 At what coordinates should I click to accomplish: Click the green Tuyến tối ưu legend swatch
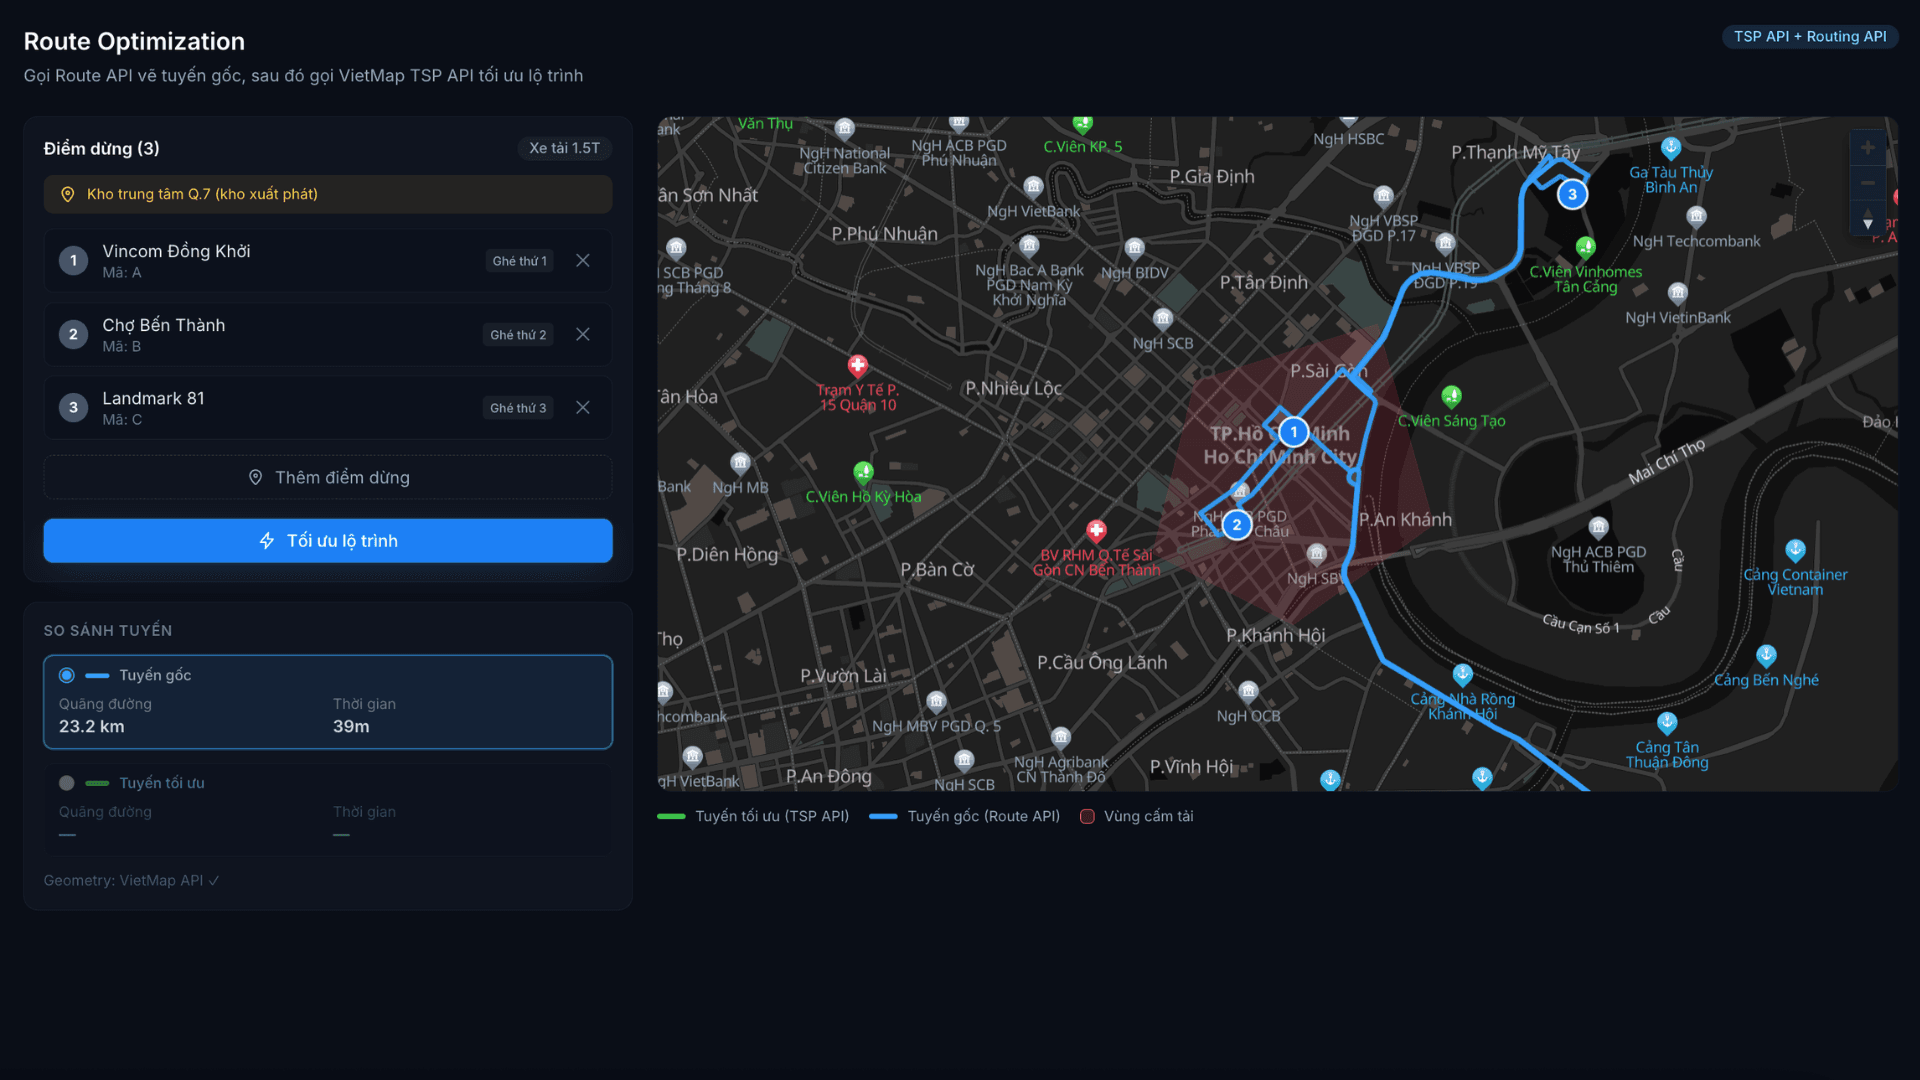coord(671,817)
